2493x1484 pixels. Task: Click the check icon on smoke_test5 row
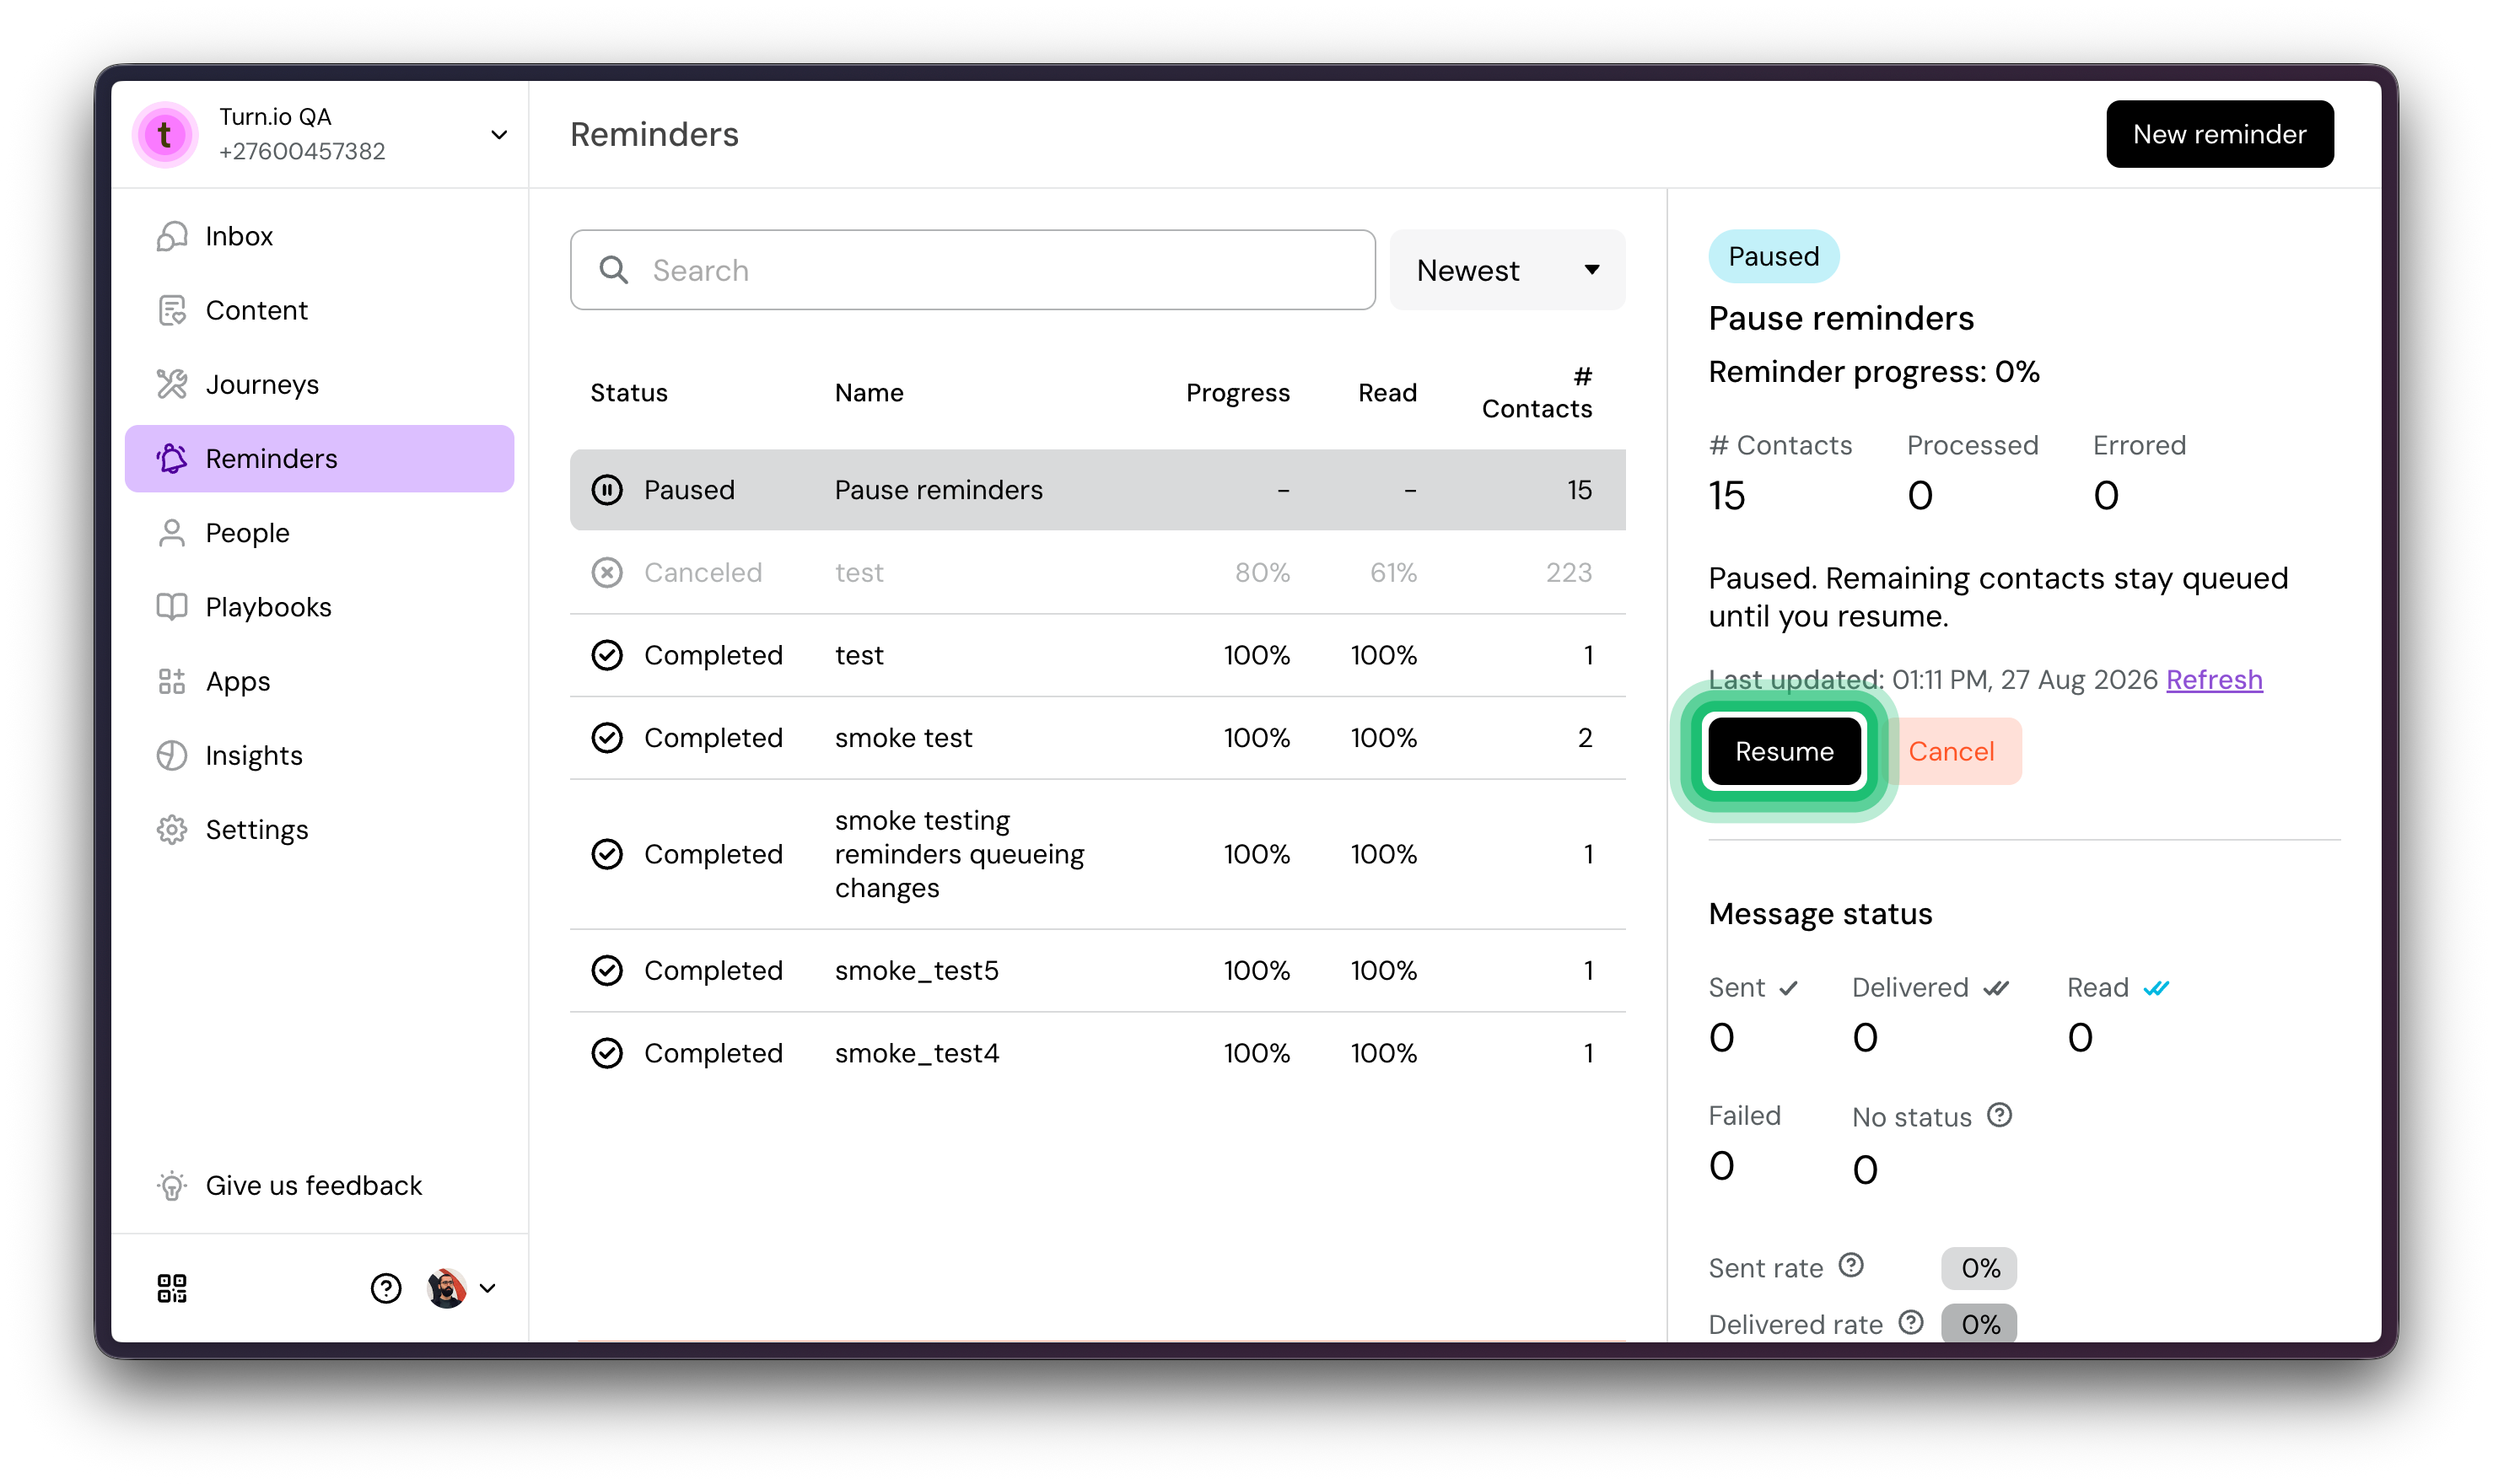pos(607,970)
